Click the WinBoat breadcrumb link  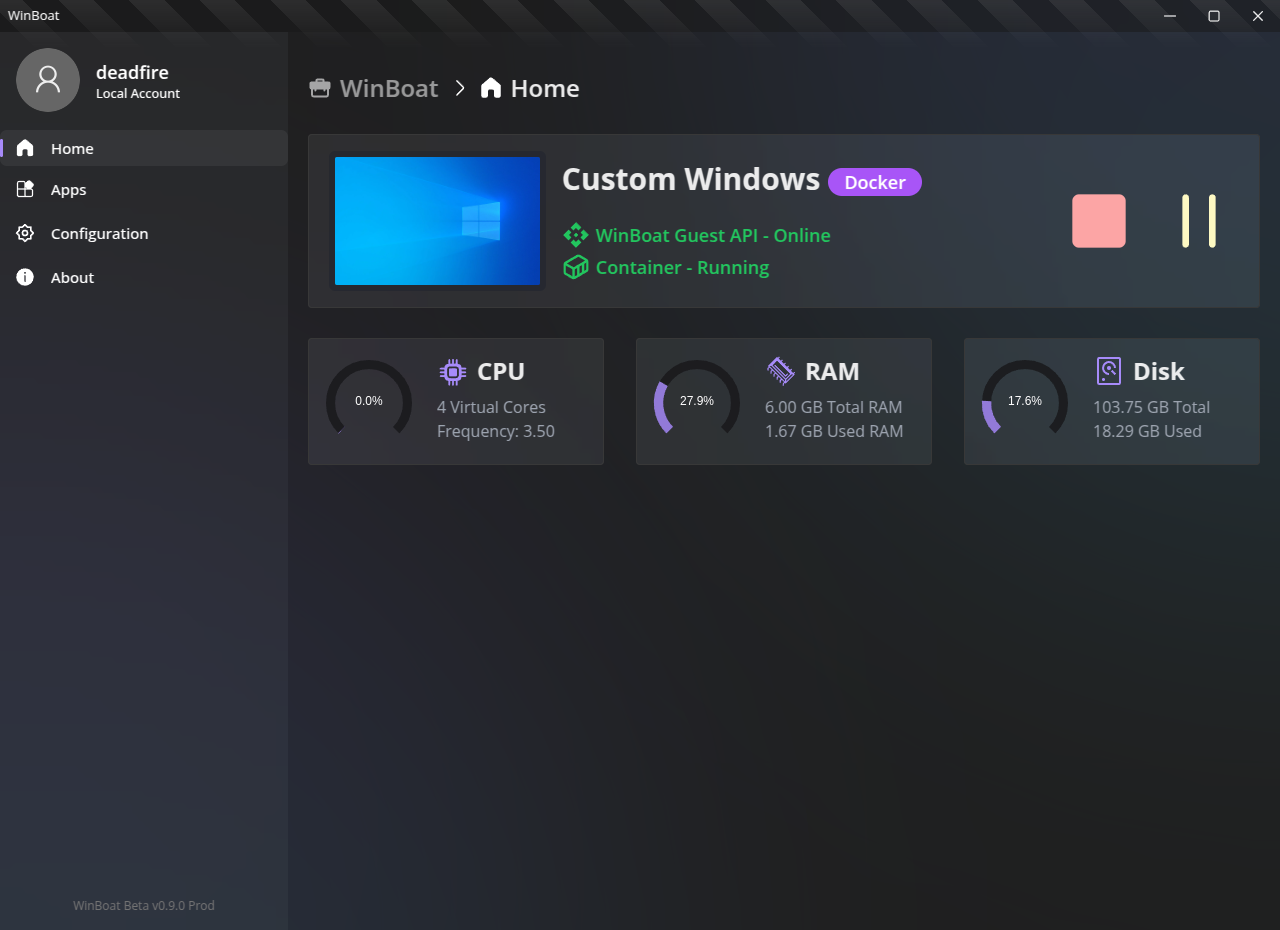tap(389, 88)
